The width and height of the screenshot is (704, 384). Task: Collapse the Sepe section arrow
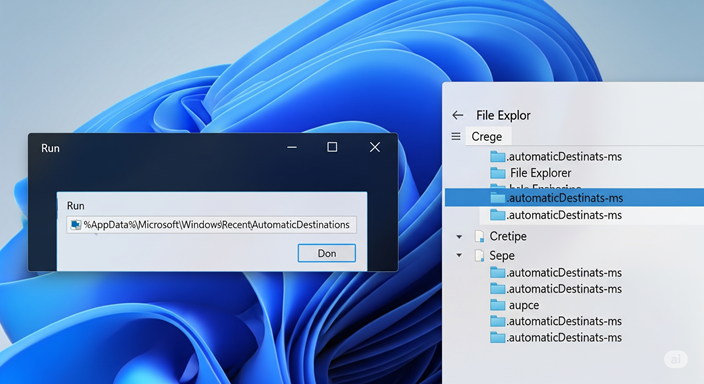tap(459, 256)
